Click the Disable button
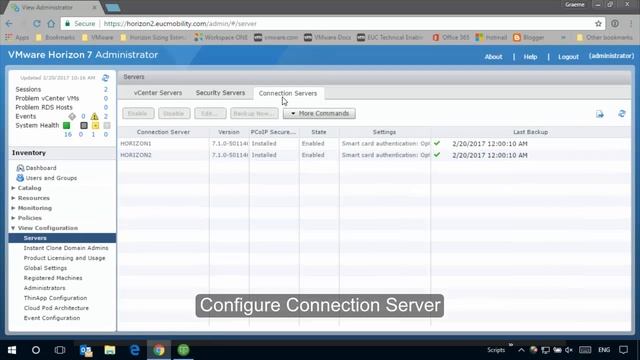Image resolution: width=640 pixels, height=360 pixels. pyautogui.click(x=174, y=113)
